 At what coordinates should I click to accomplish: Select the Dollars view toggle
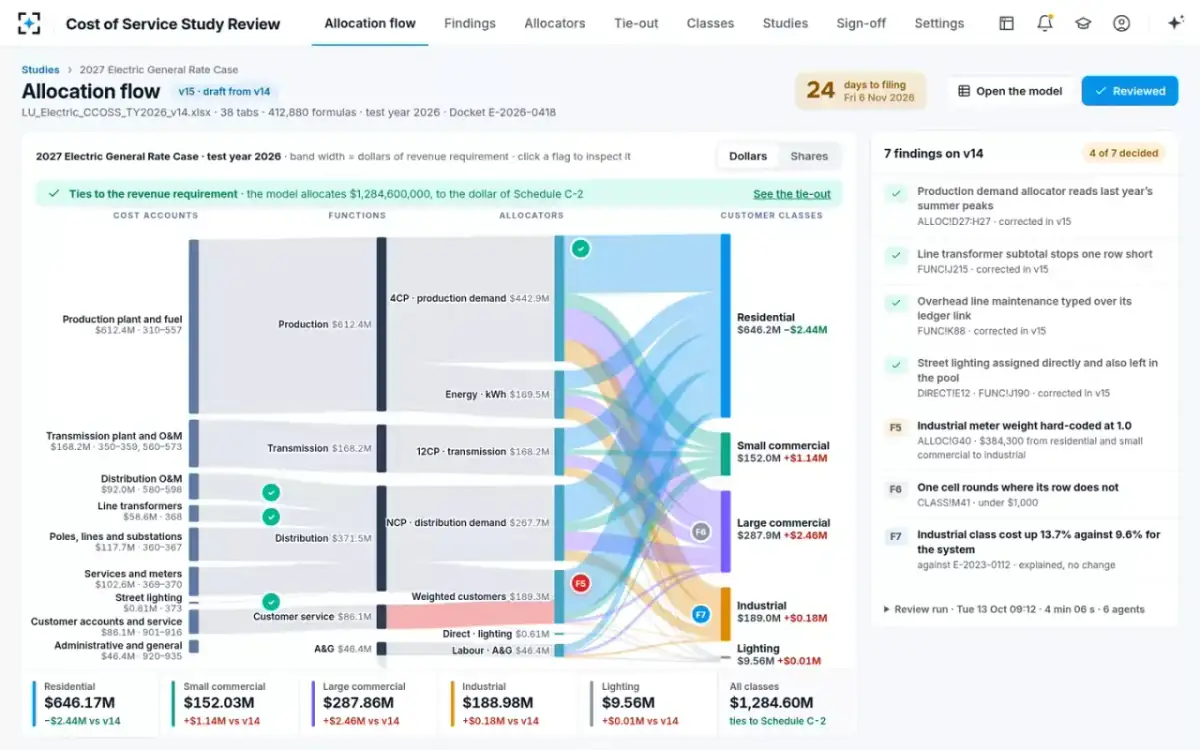748,156
